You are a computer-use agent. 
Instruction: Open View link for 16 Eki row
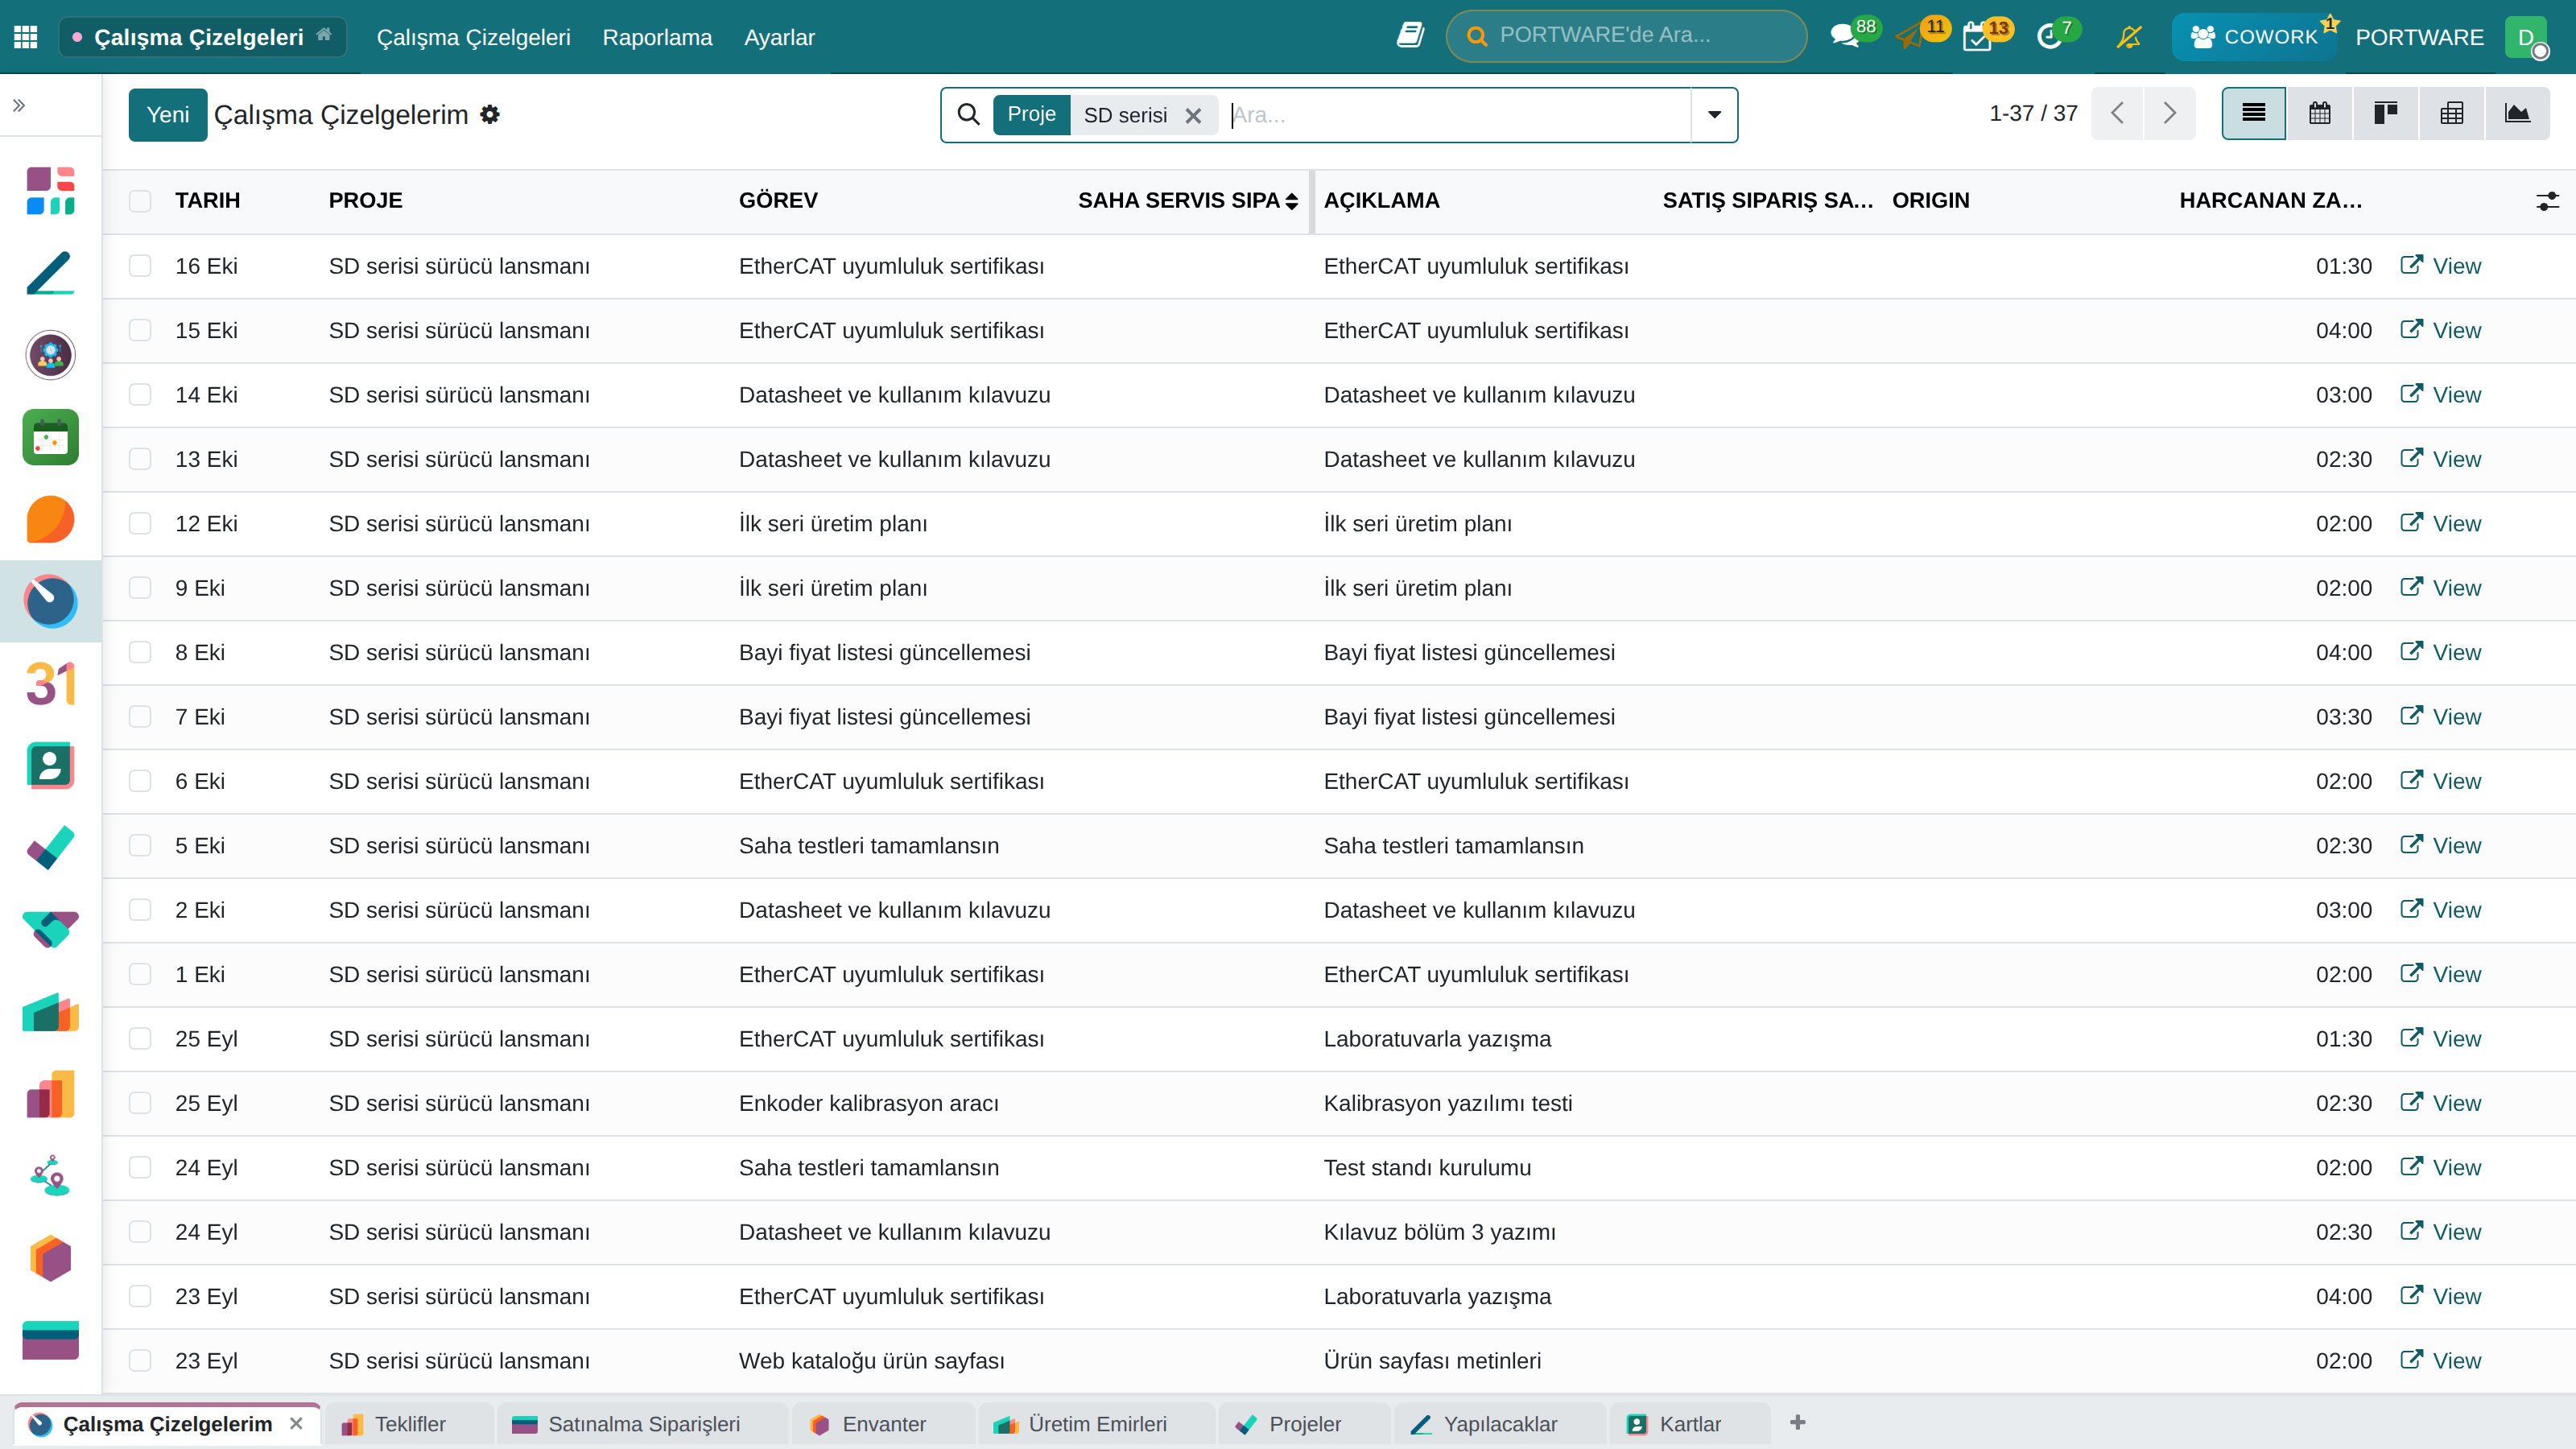[x=2440, y=266]
